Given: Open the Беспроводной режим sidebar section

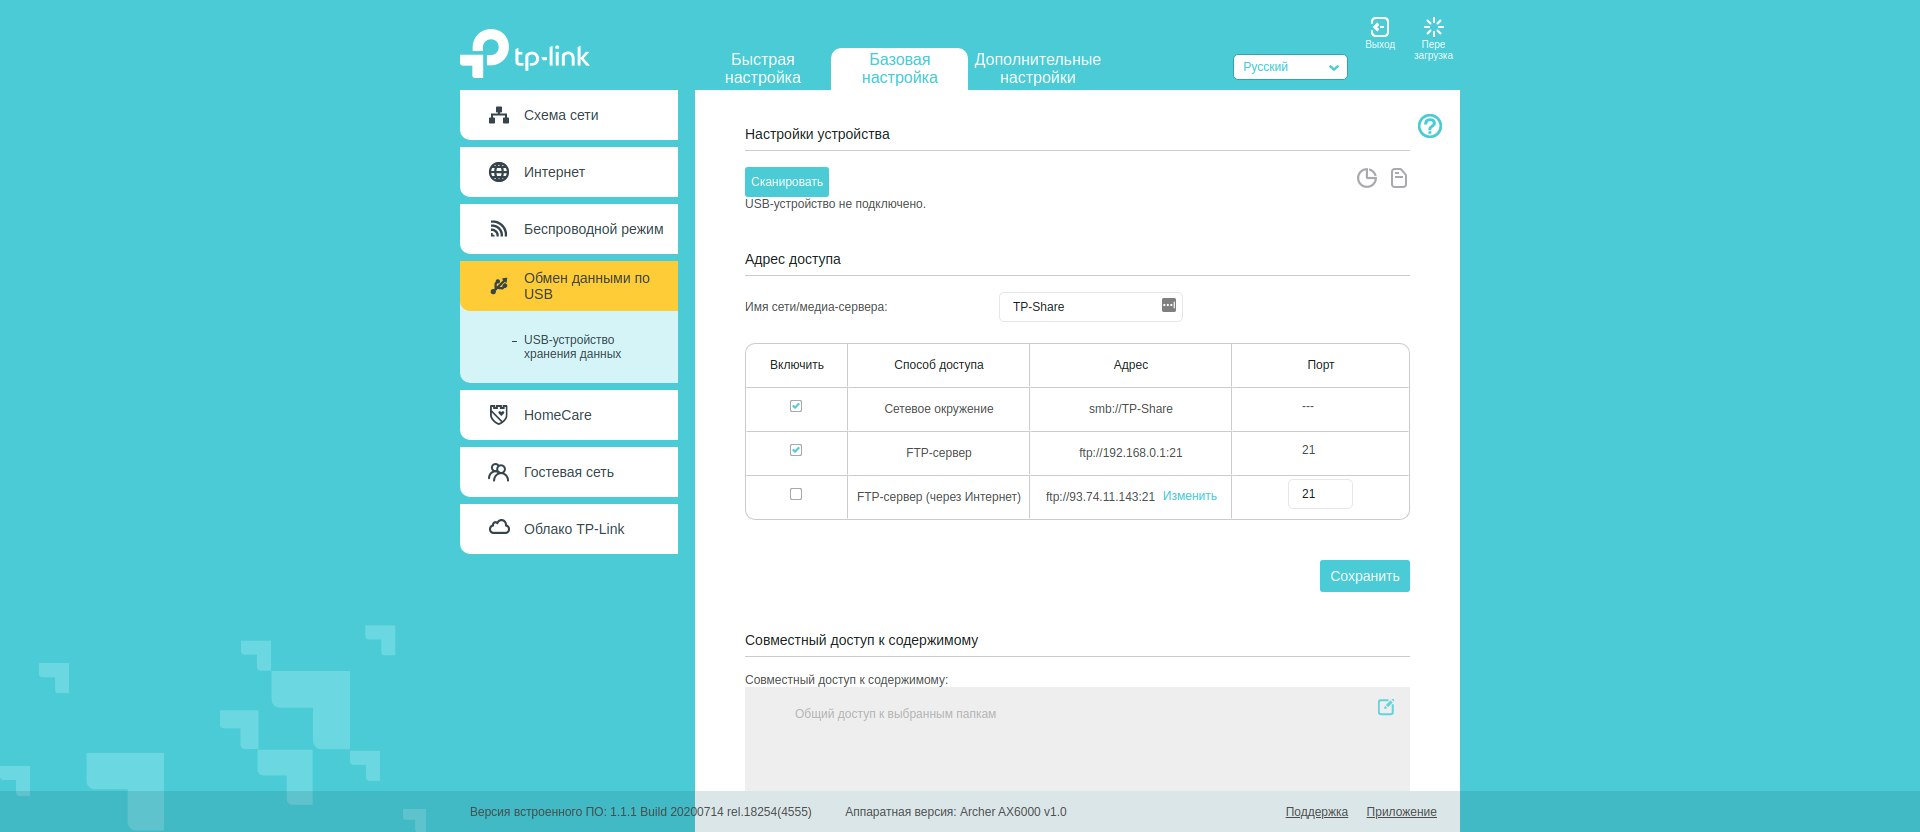Looking at the screenshot, I should 569,229.
